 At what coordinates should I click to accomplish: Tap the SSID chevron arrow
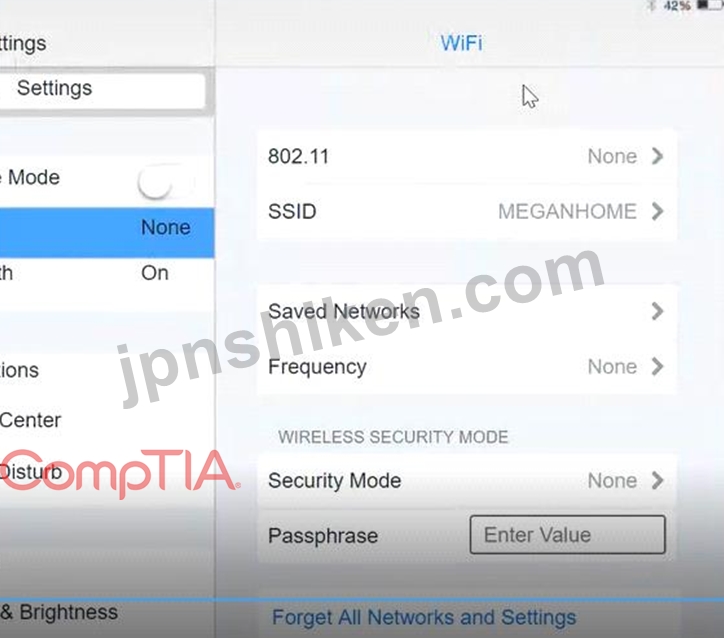pos(658,211)
